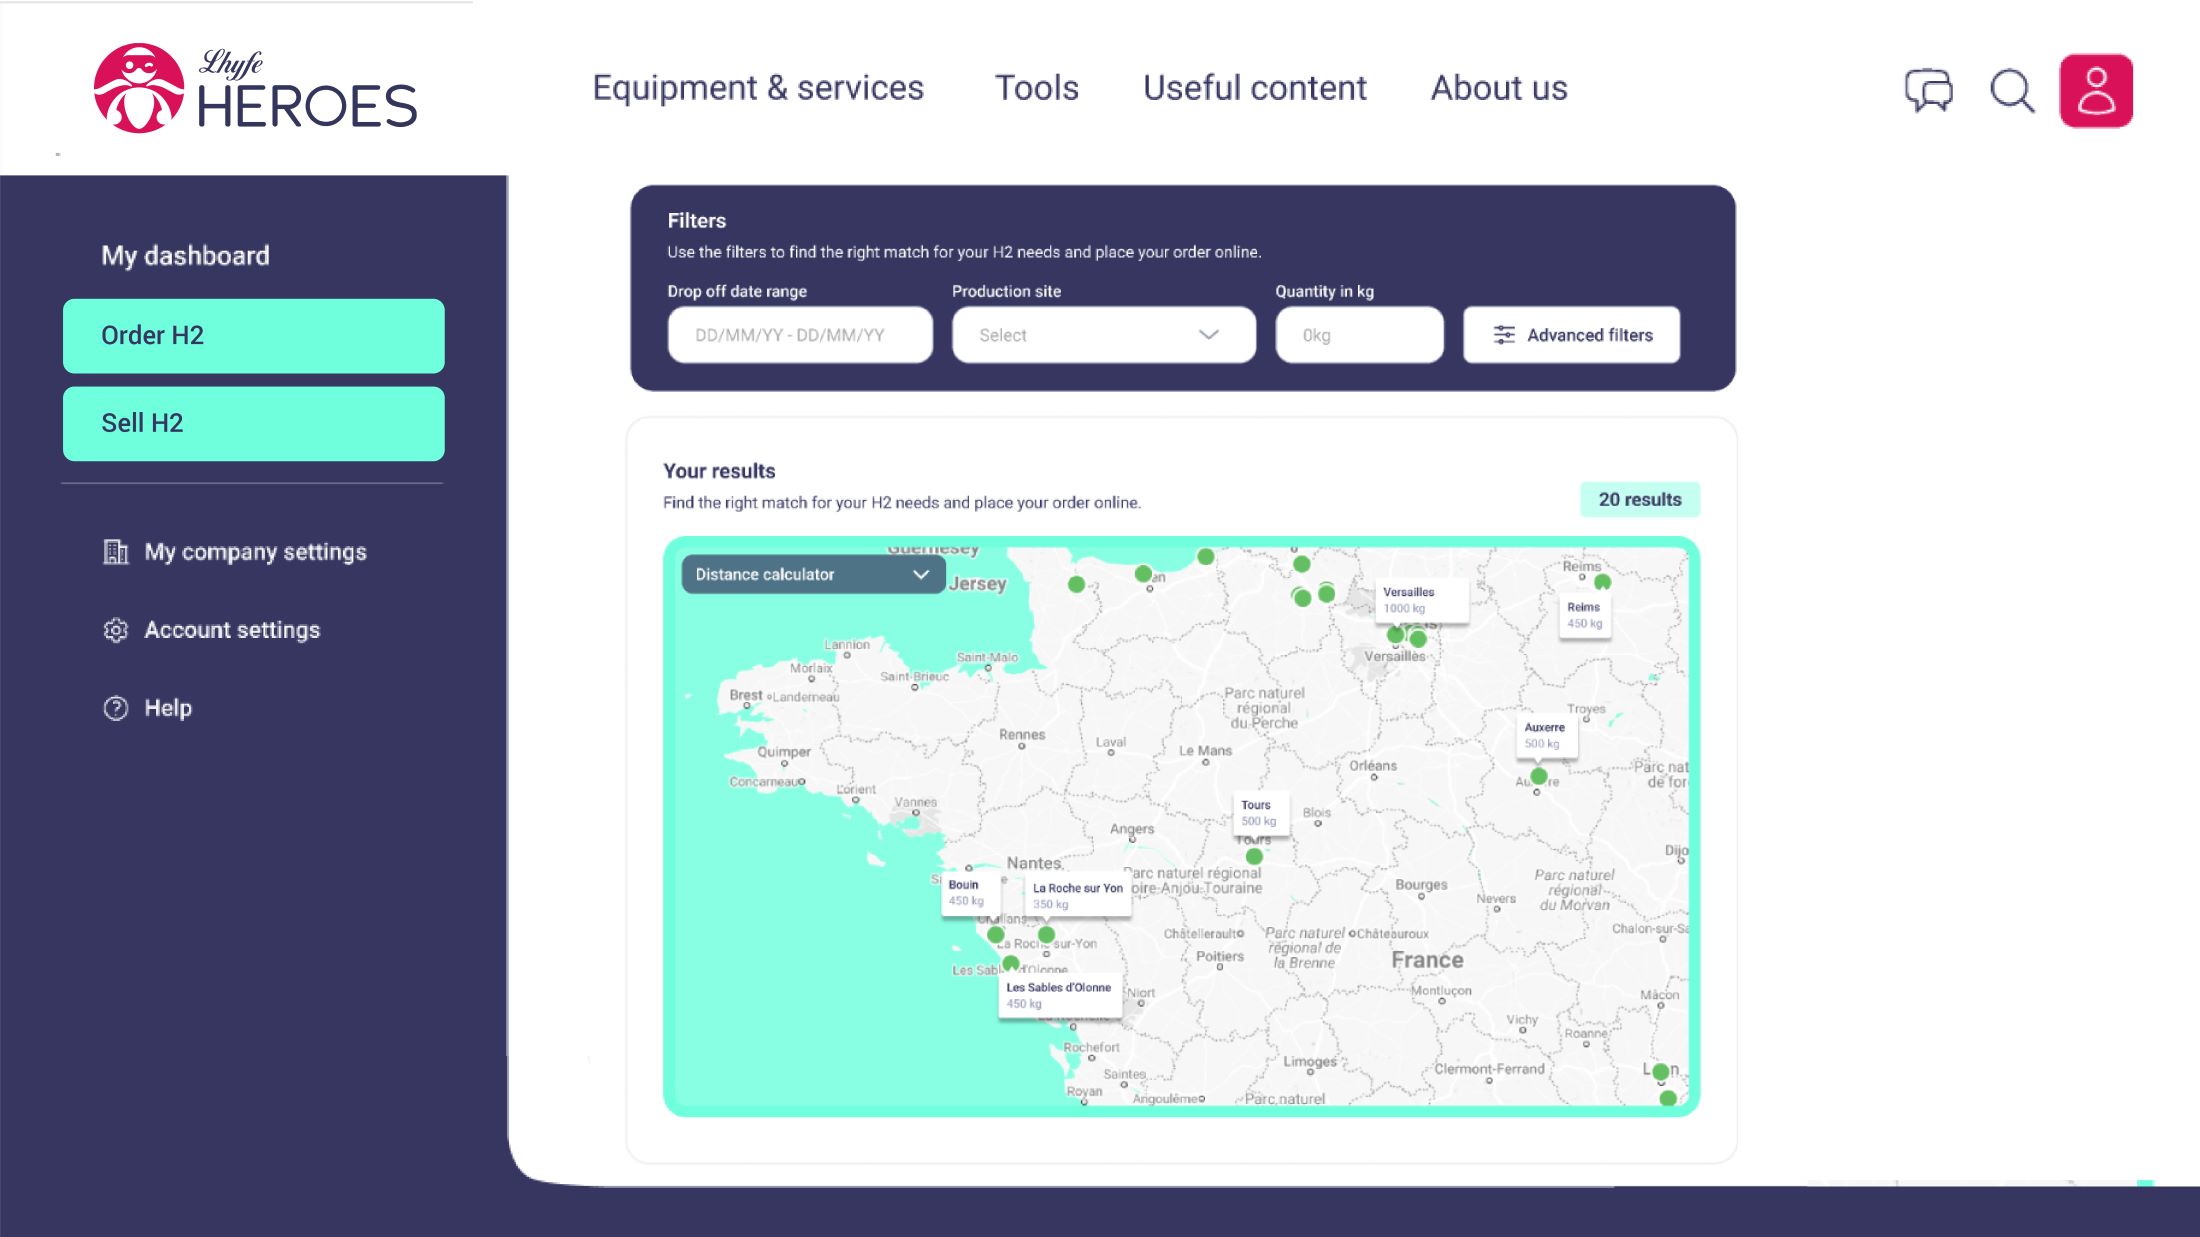Click the company building icon
The image size is (2200, 1237).
pos(116,552)
